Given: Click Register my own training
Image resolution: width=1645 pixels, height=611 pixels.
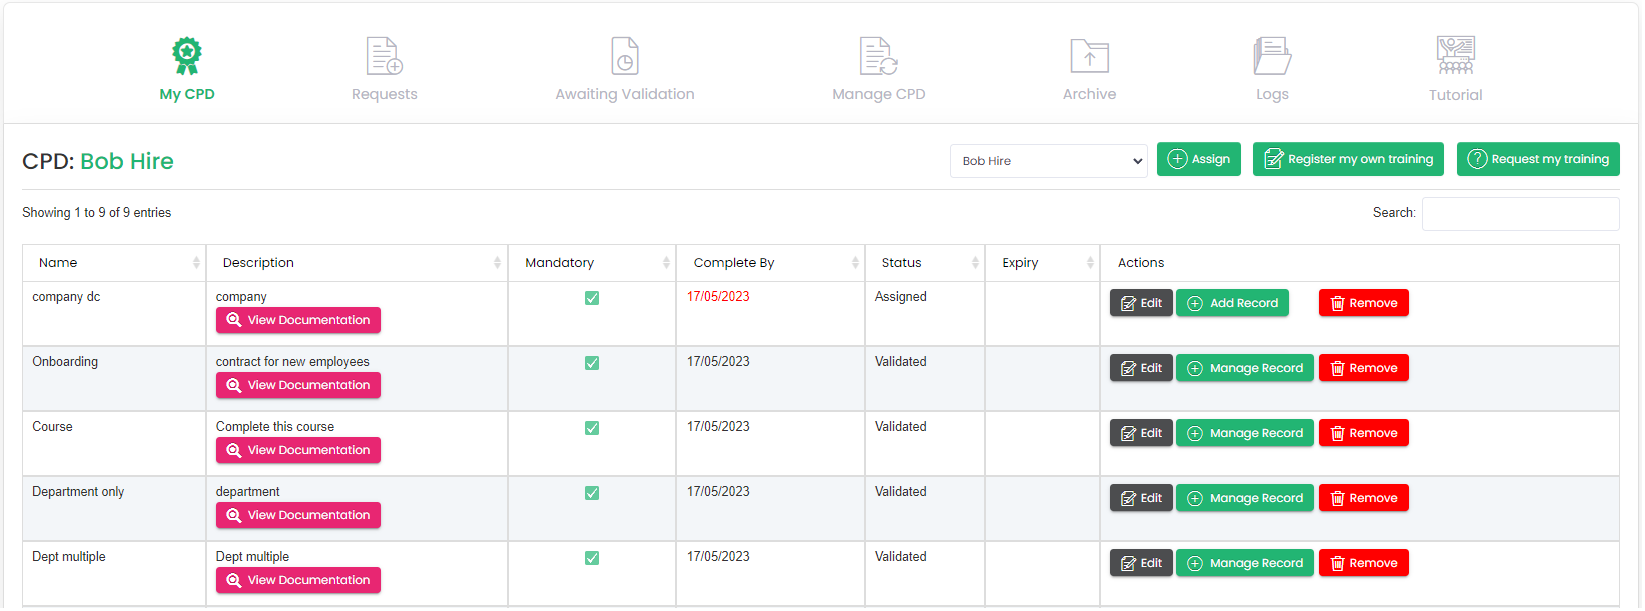Looking at the screenshot, I should pos(1347,159).
